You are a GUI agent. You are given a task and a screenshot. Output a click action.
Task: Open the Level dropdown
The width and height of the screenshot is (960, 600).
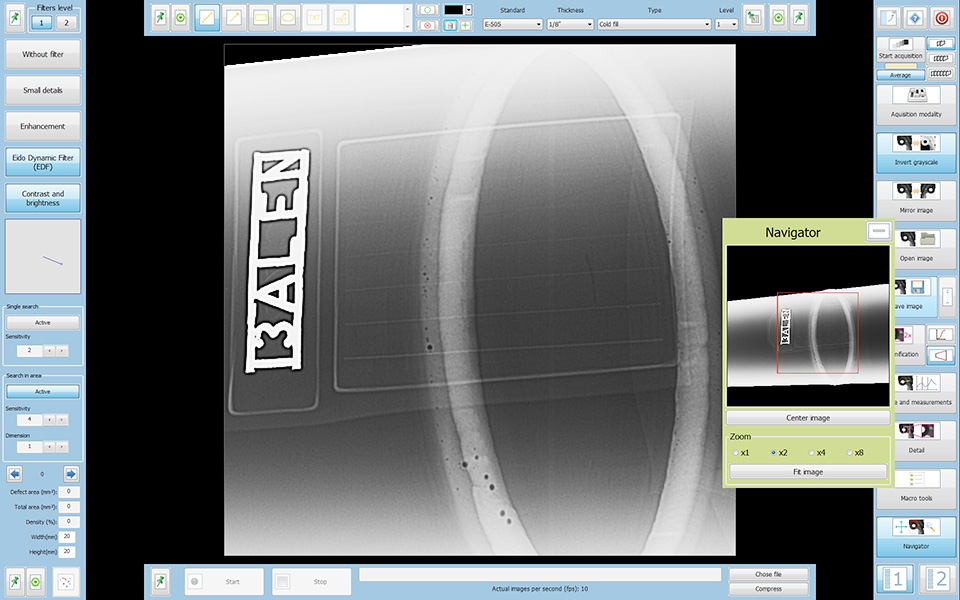click(x=726, y=24)
